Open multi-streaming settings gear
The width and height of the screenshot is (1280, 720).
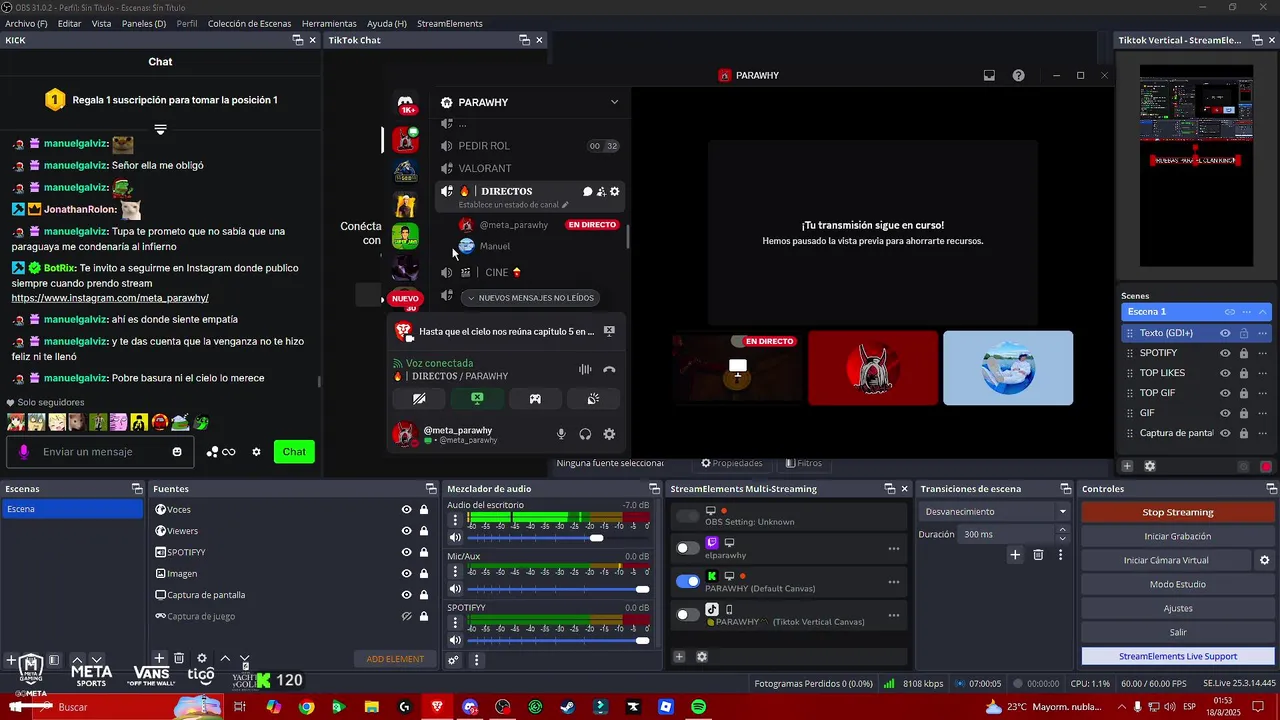click(x=702, y=657)
